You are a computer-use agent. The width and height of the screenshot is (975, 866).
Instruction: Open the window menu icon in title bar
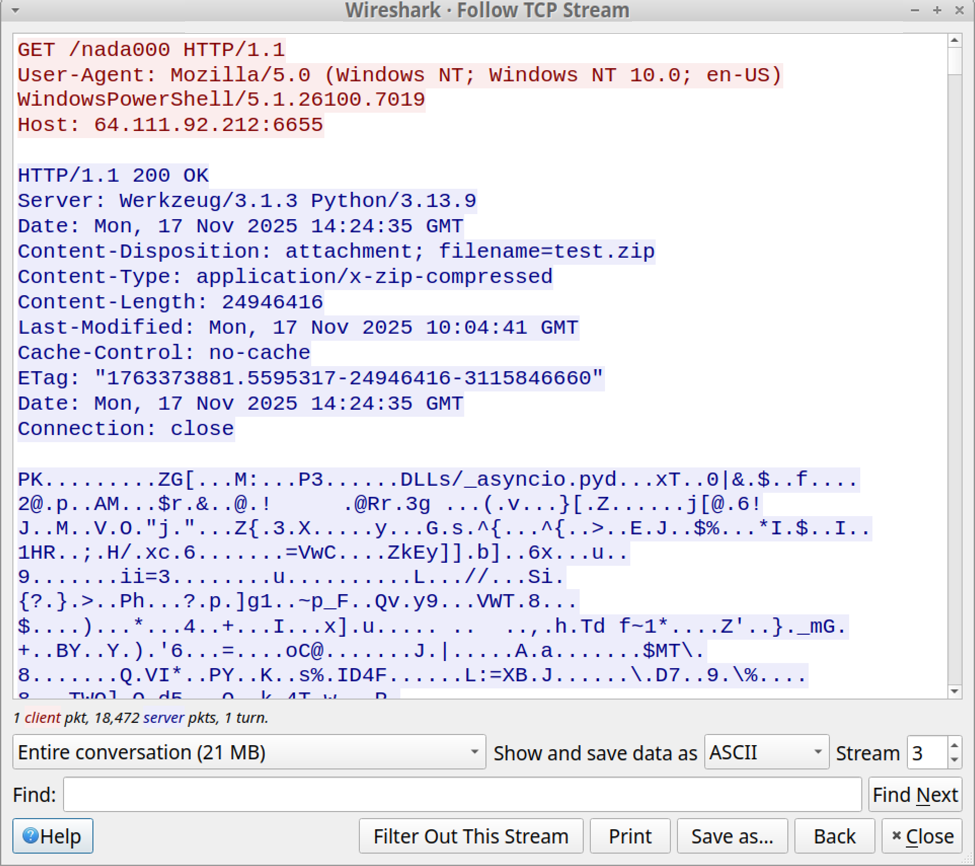[x=14, y=10]
